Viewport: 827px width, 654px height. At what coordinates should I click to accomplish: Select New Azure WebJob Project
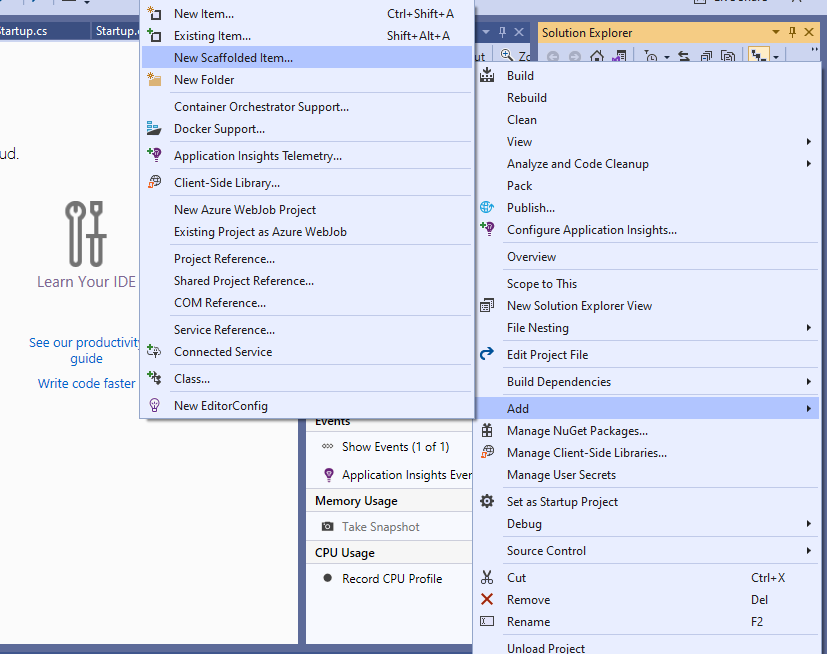306,209
